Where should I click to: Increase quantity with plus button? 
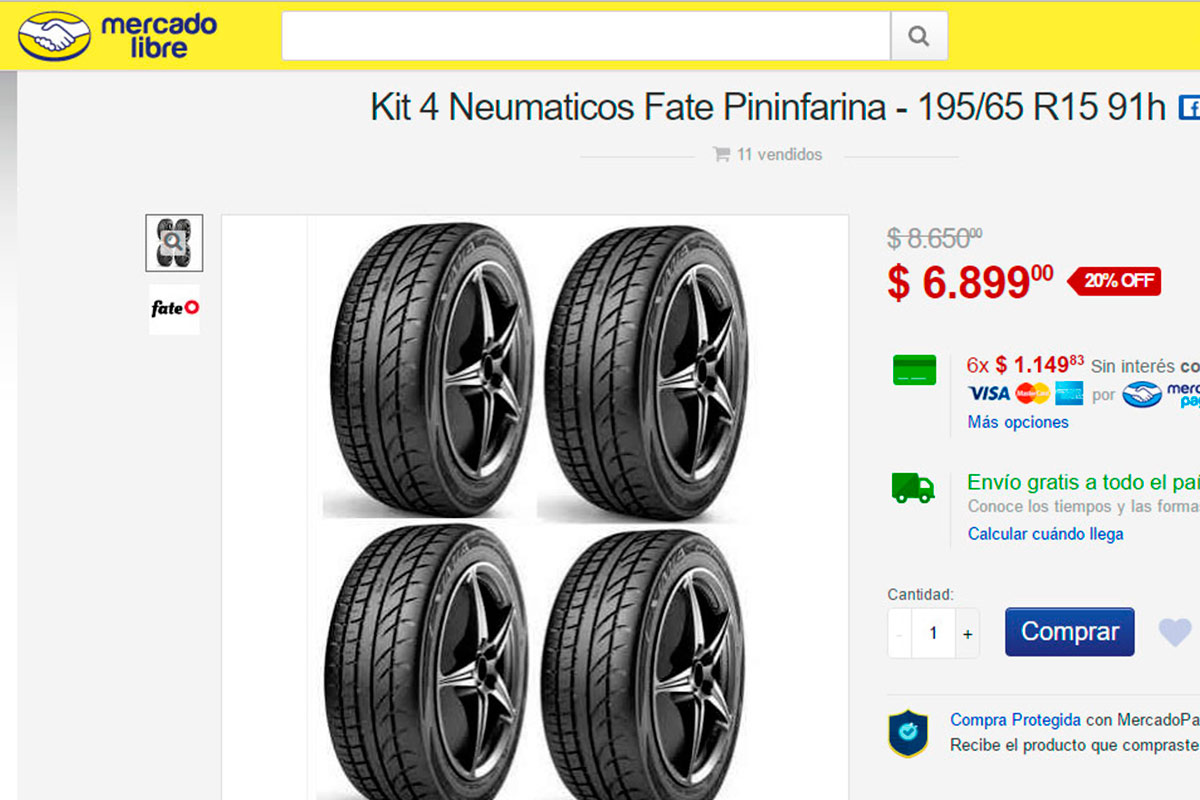967,634
